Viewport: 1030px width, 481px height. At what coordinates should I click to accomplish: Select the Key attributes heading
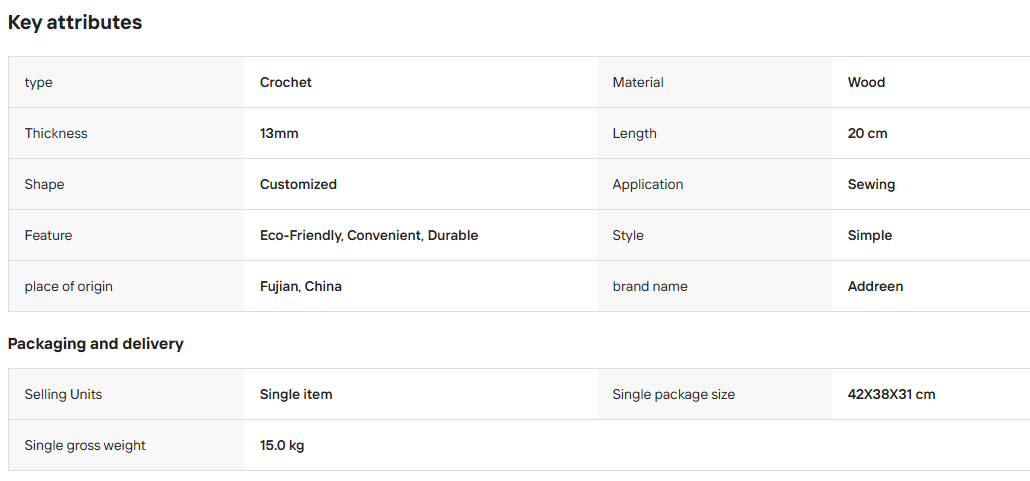point(75,22)
